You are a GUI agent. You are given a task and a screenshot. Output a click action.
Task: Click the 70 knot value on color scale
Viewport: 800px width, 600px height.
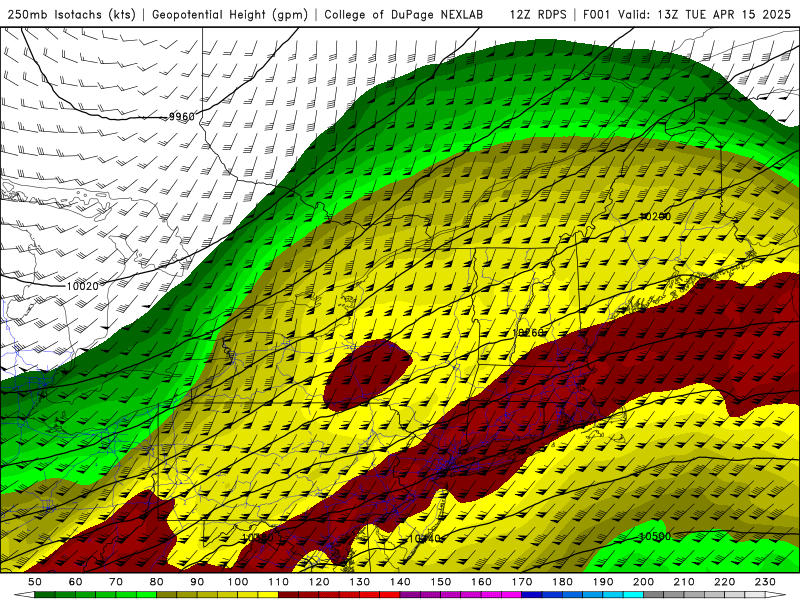point(116,582)
